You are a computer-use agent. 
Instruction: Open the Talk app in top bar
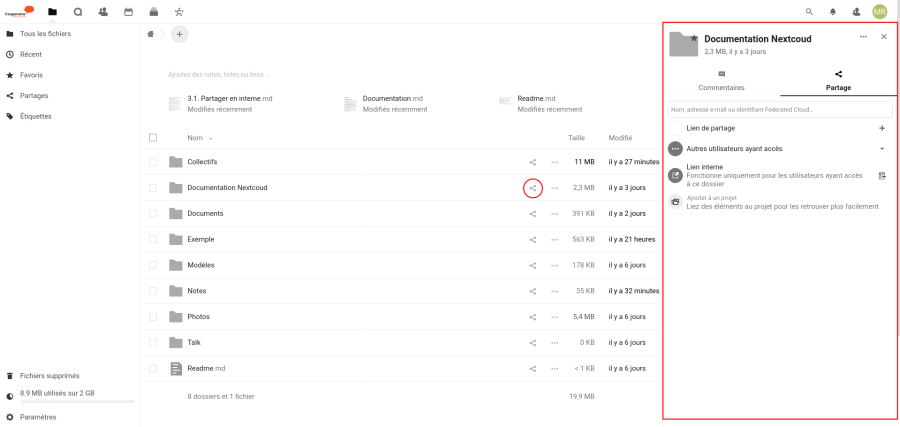pyautogui.click(x=77, y=11)
